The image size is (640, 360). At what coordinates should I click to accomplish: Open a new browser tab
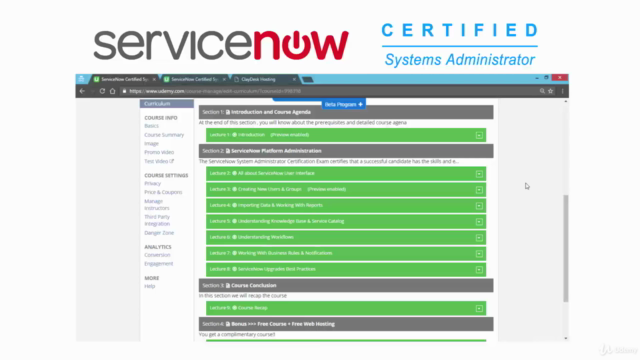(x=308, y=80)
